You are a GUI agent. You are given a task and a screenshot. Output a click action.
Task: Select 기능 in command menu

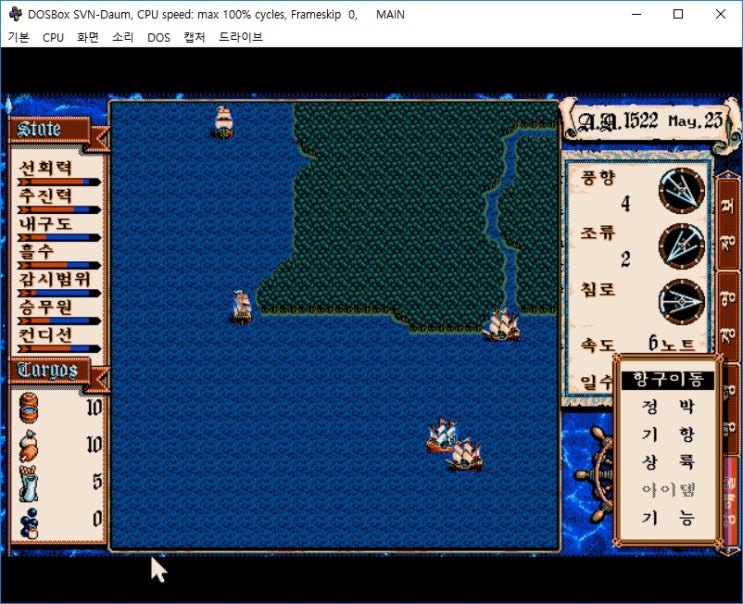tap(668, 517)
